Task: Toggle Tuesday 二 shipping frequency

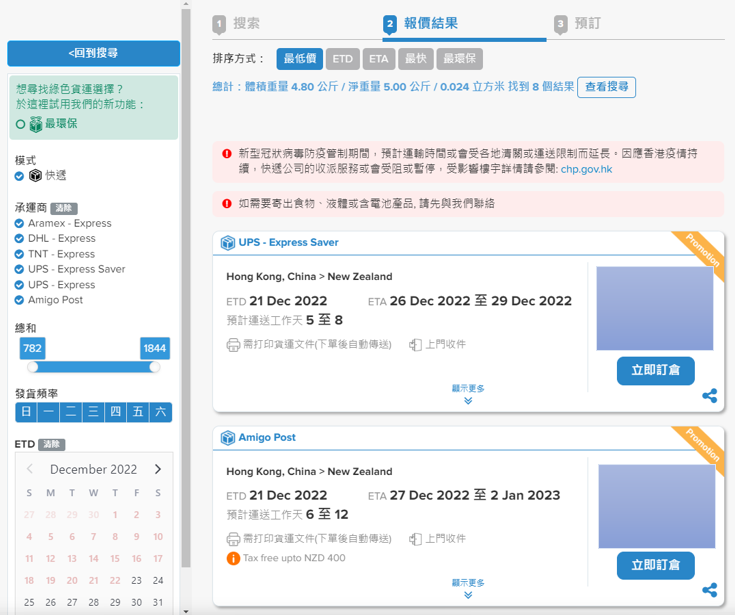Action: click(71, 412)
